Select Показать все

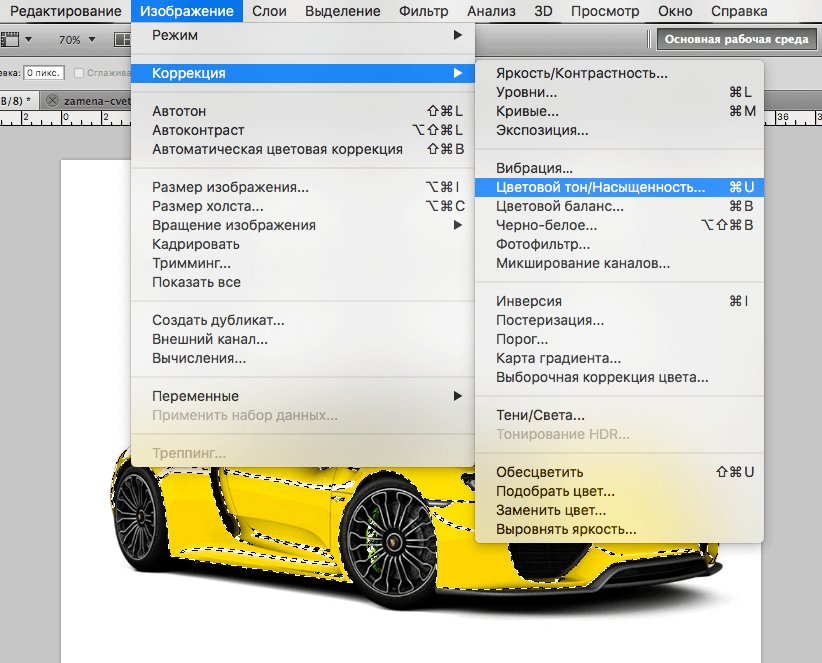coord(302,282)
